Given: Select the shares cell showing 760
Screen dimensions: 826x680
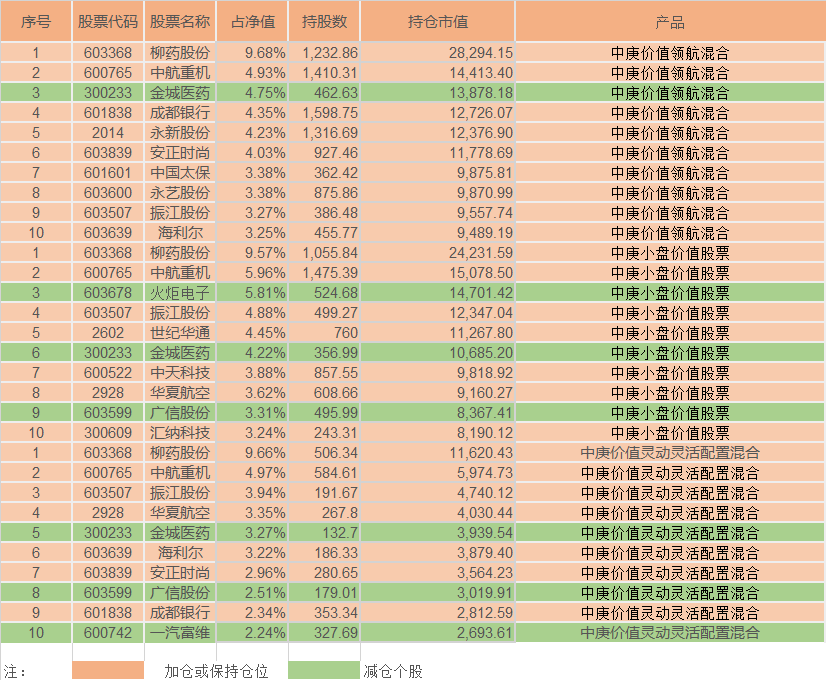Looking at the screenshot, I should point(324,333).
